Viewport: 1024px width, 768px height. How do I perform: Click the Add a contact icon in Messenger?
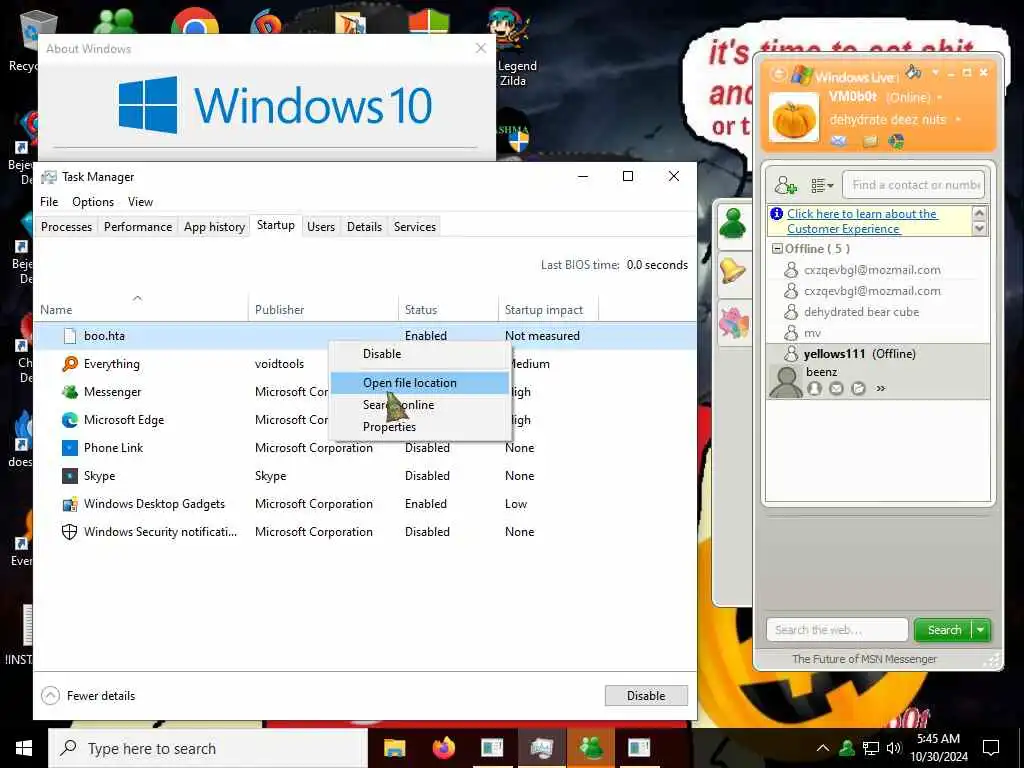(786, 185)
